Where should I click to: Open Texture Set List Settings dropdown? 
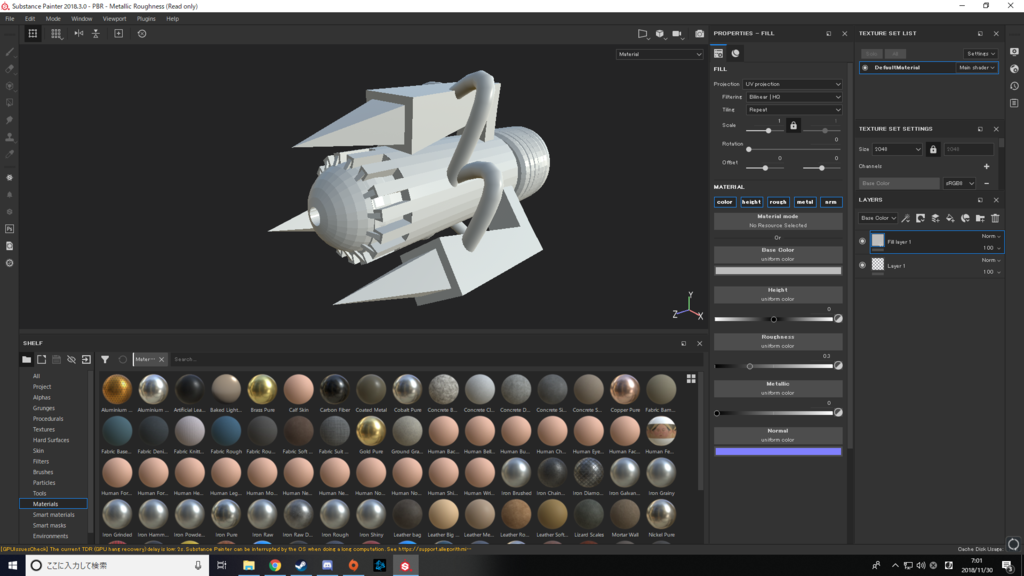pos(981,54)
